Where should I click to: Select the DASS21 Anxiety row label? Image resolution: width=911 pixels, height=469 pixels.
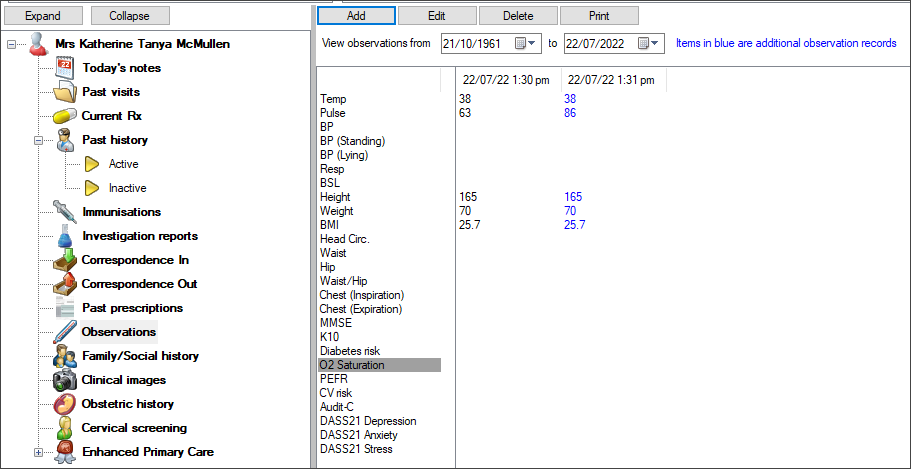pyautogui.click(x=358, y=435)
